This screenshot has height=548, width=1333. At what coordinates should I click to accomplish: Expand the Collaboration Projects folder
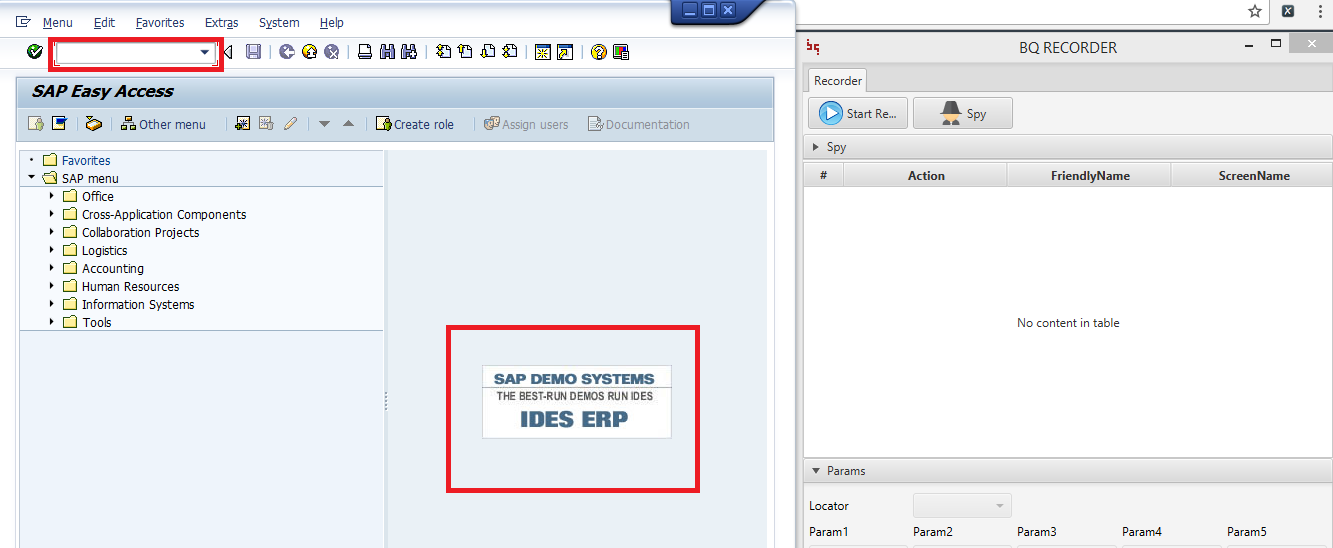[52, 232]
